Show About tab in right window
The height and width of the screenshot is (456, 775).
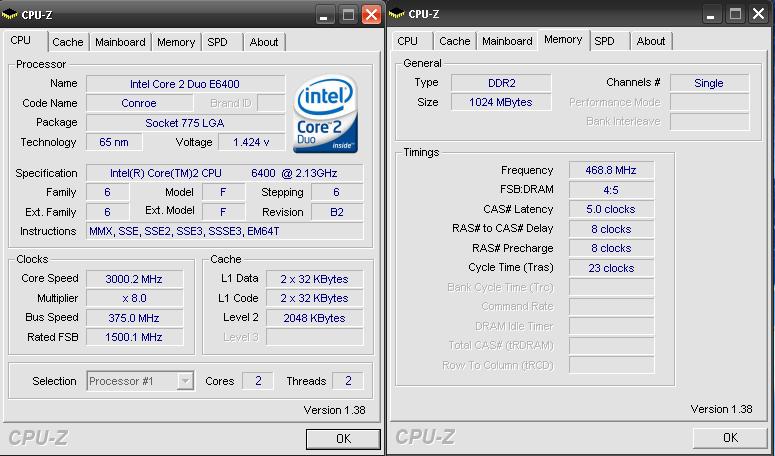tap(651, 41)
